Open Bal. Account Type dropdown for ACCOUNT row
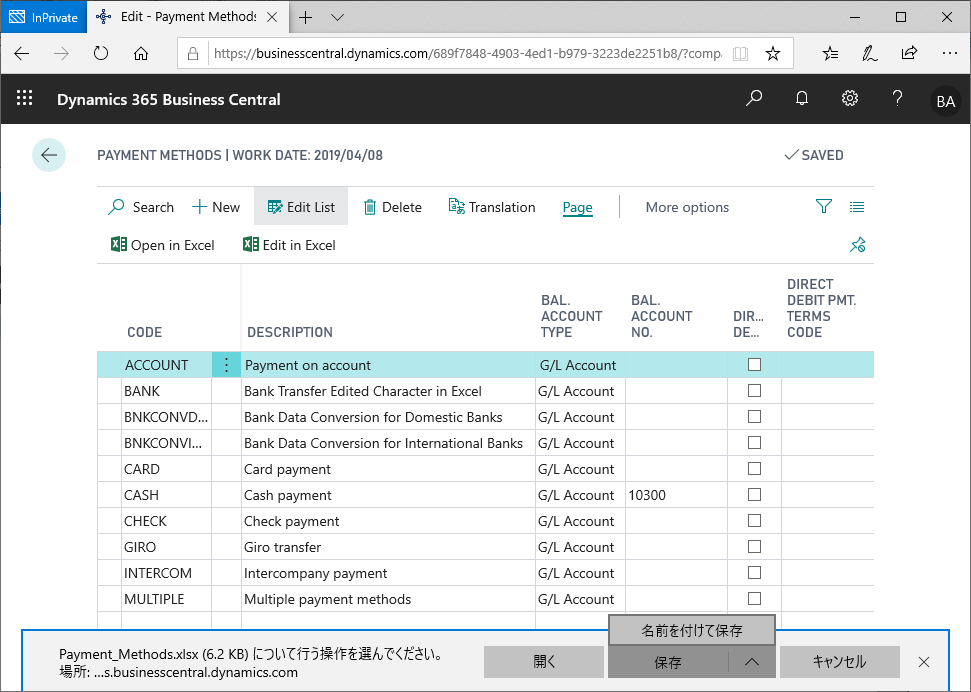This screenshot has height=692, width=971. 580,365
